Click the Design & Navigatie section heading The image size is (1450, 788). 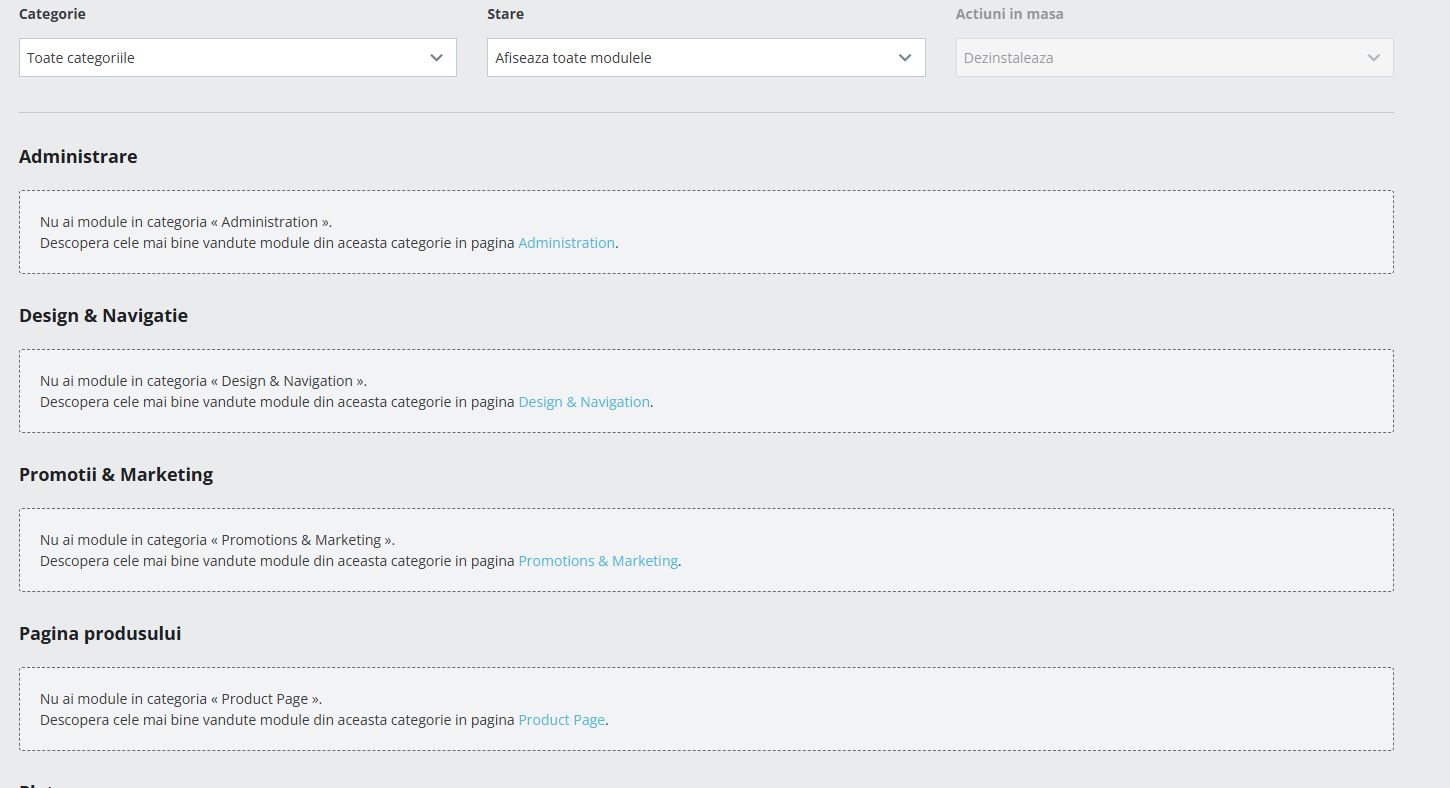tap(103, 316)
